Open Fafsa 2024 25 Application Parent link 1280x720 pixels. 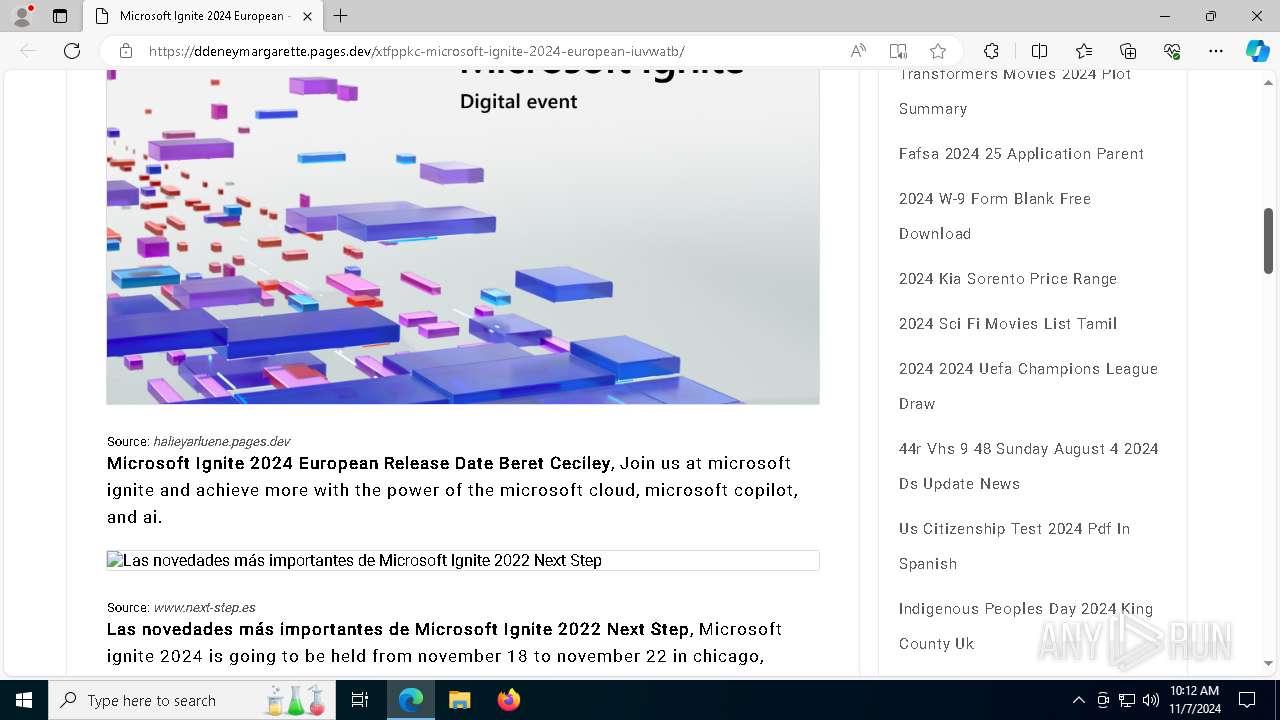[1021, 154]
